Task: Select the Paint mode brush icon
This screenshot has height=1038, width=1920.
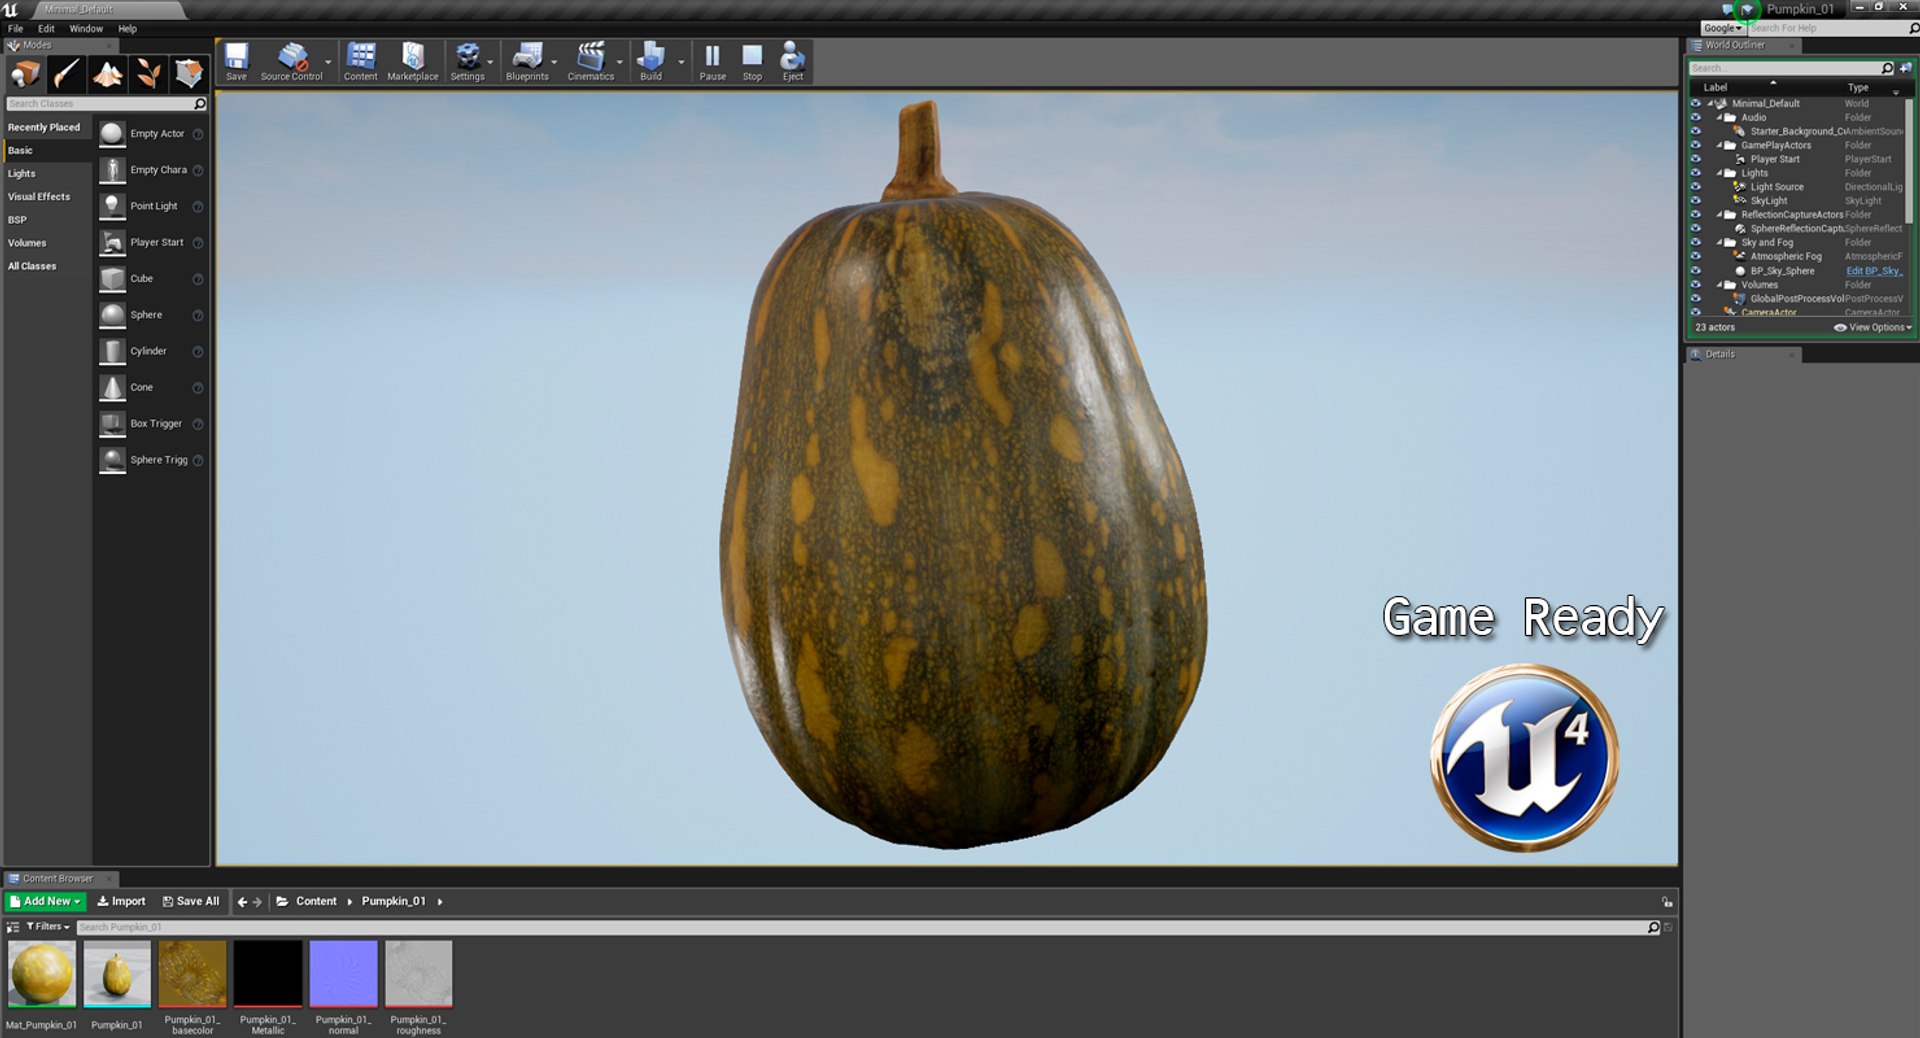Action: pyautogui.click(x=66, y=73)
